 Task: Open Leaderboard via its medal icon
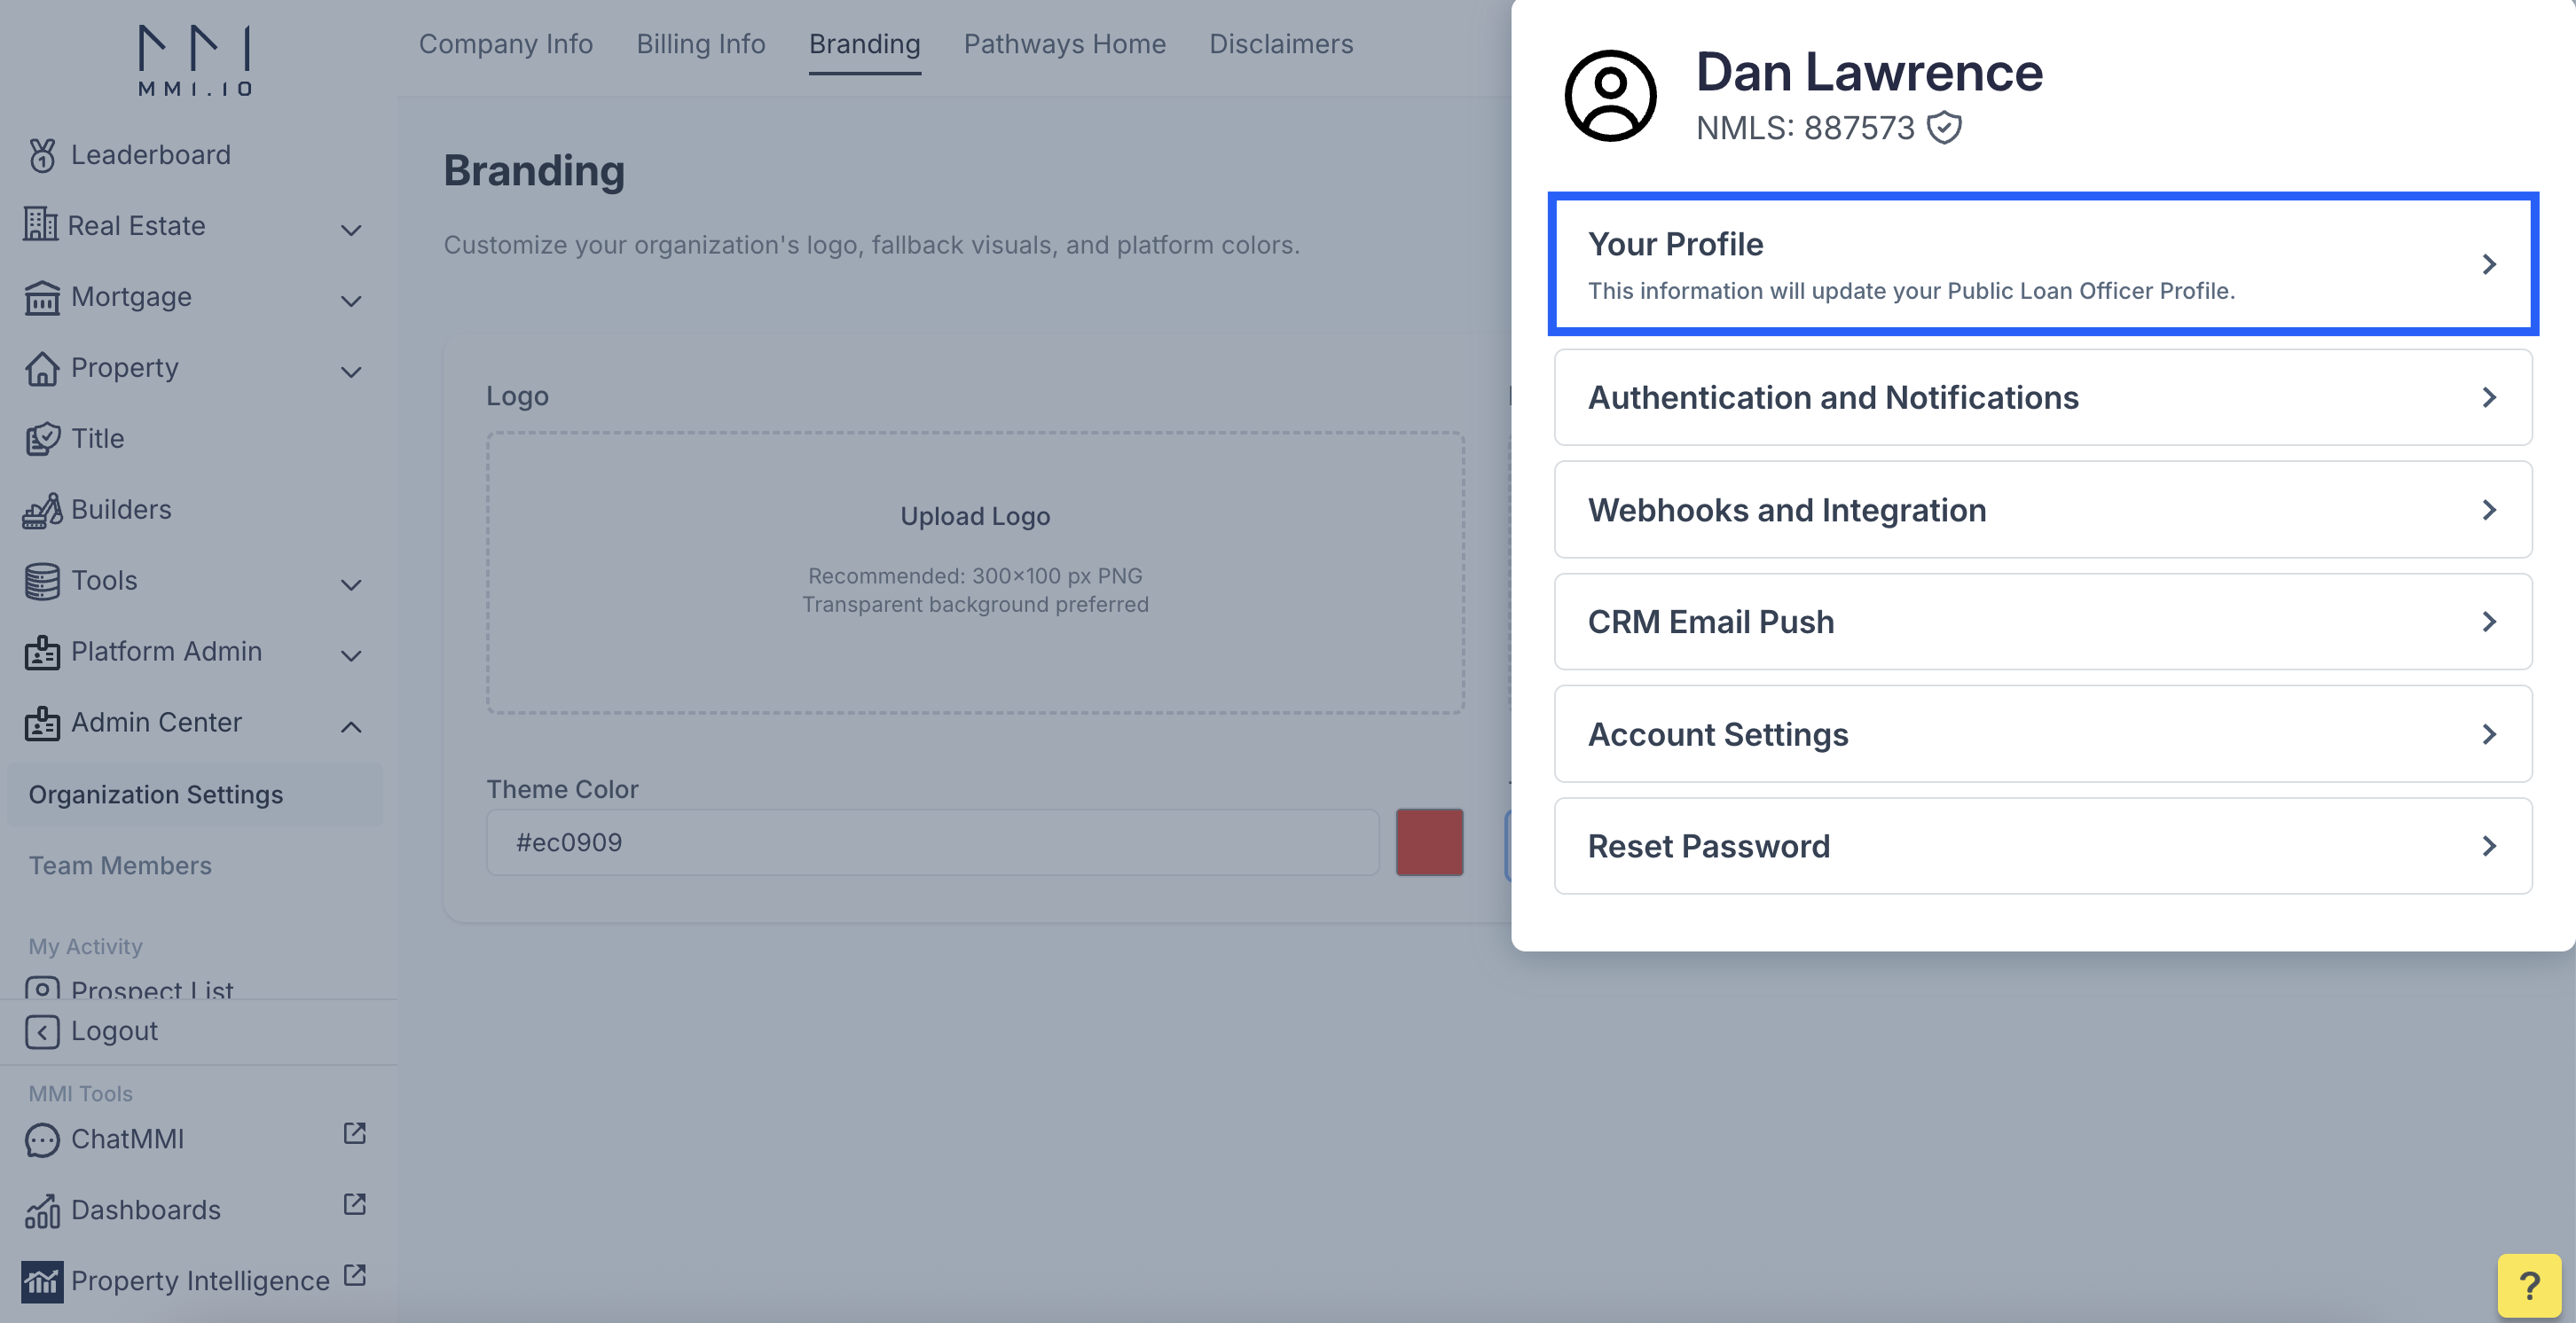(x=42, y=155)
